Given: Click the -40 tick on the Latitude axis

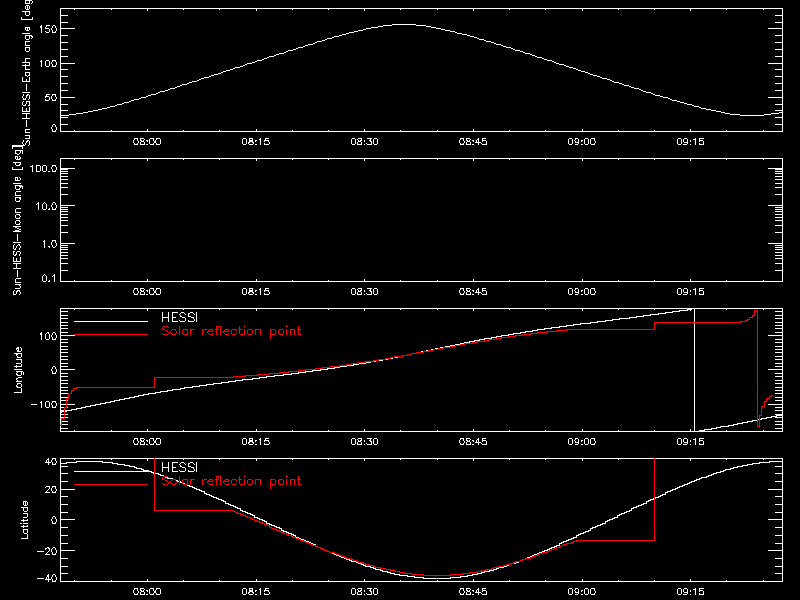Looking at the screenshot, I should 47,579.
